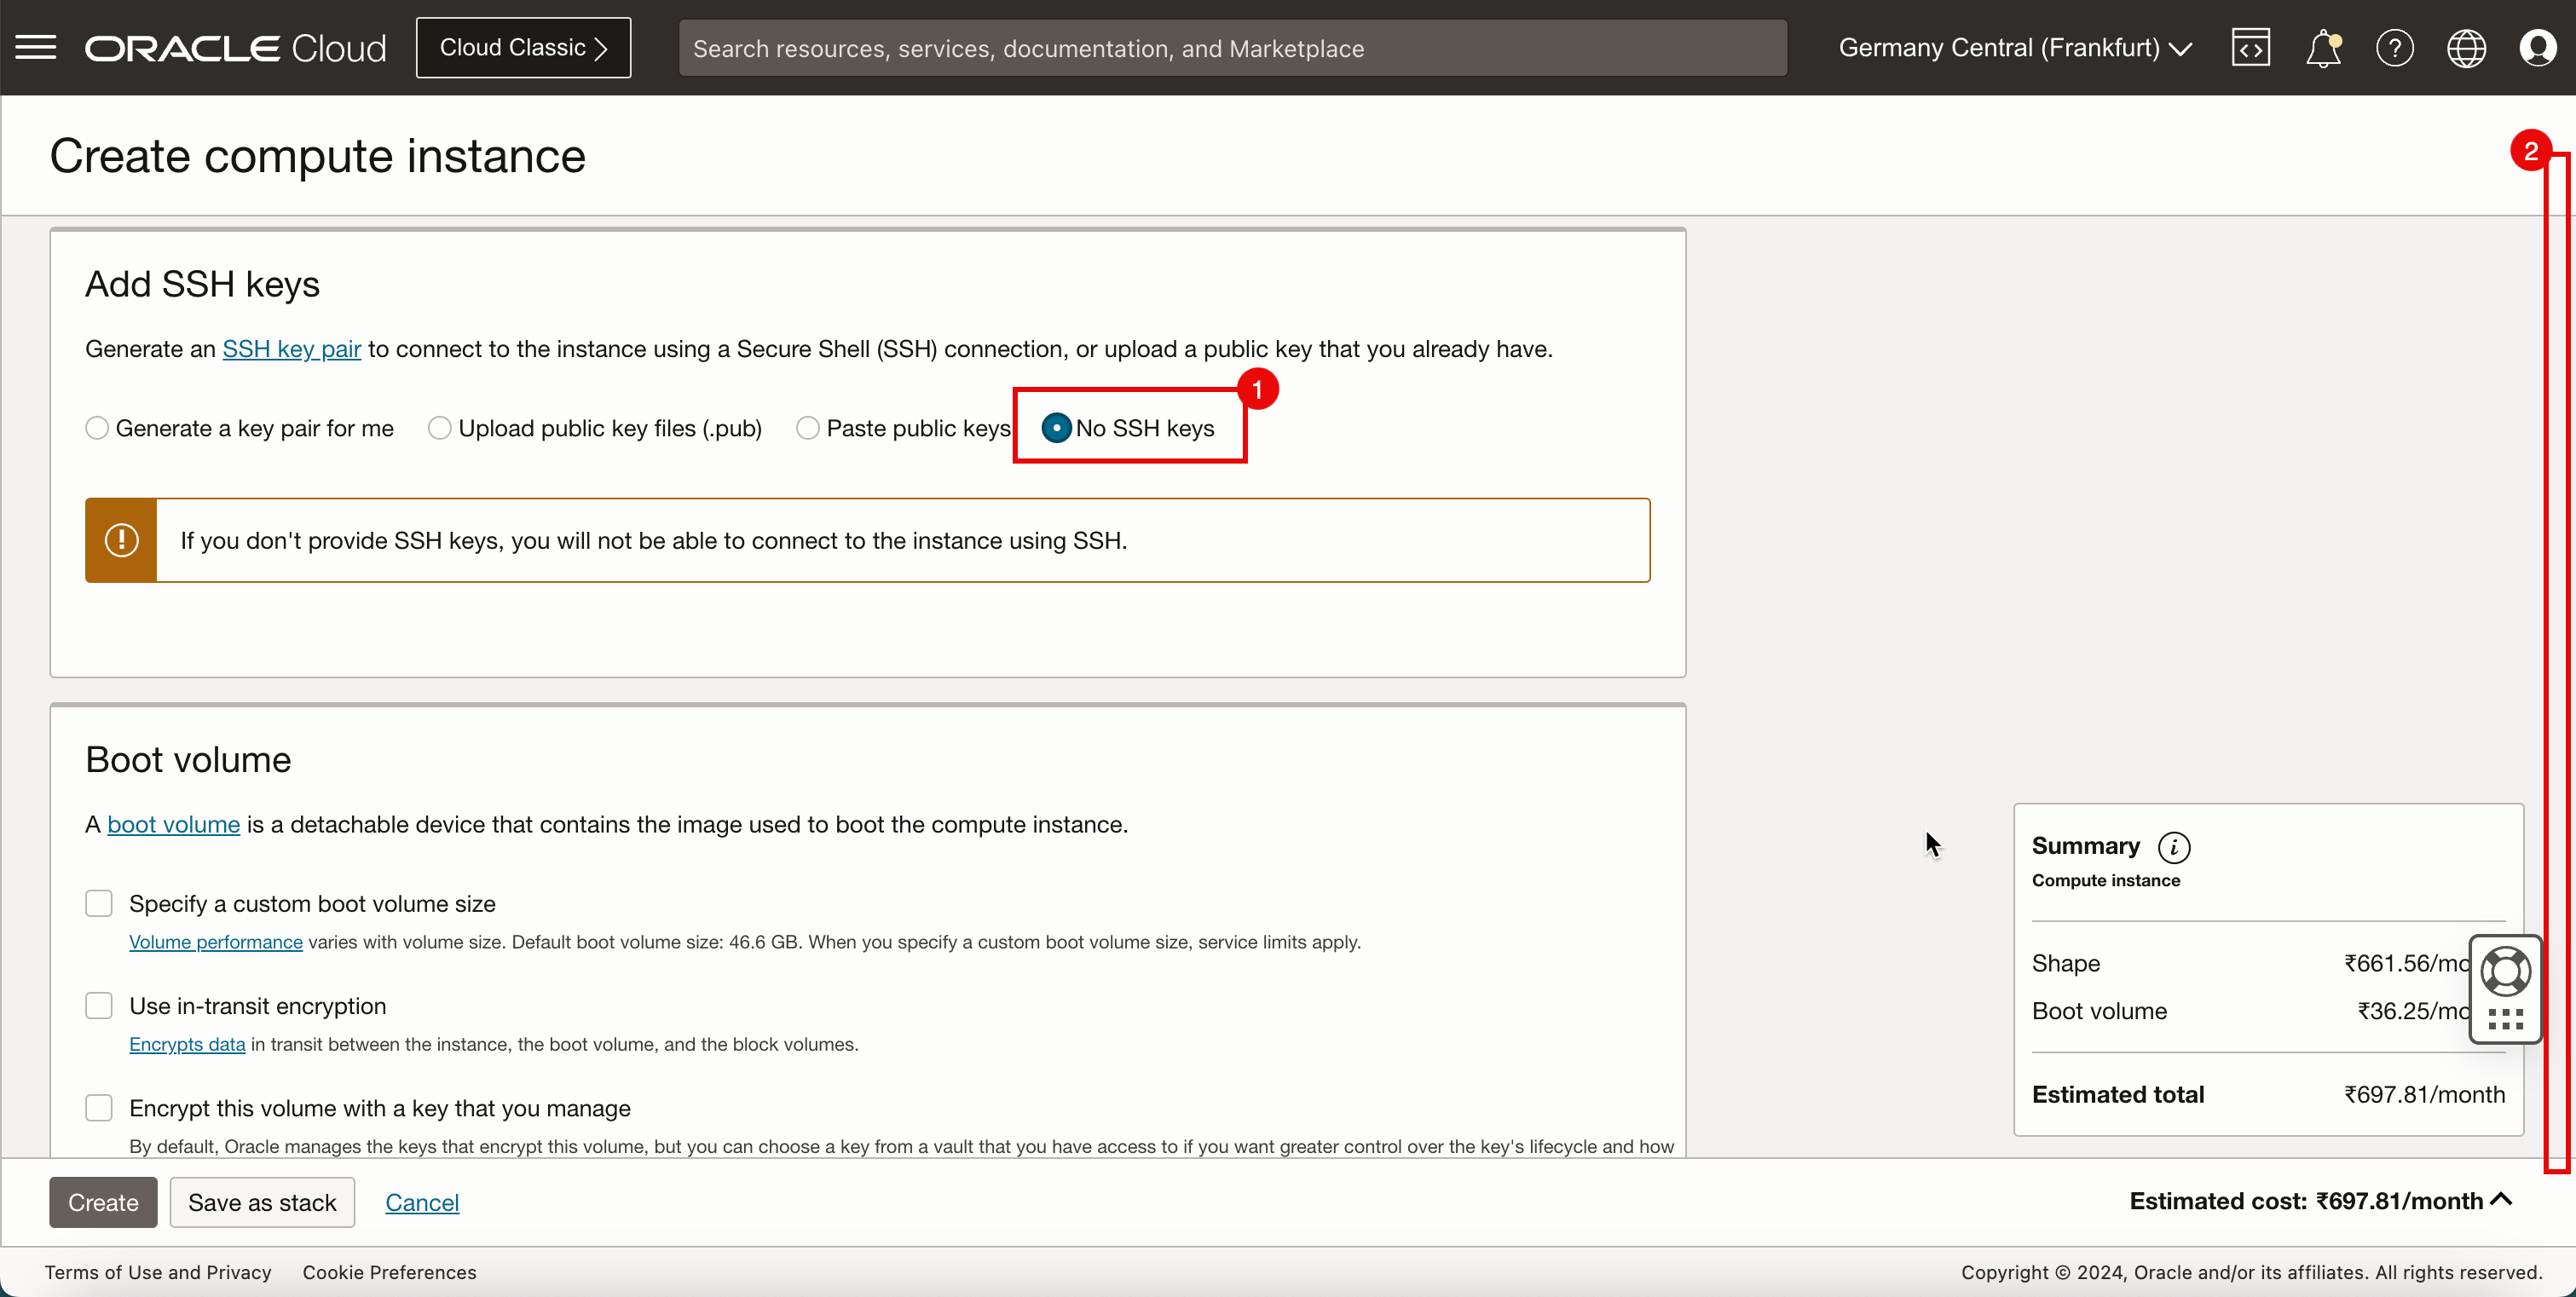Choose the Paste public keys option
Screen dimensions: 2576x1297
(x=807, y=428)
